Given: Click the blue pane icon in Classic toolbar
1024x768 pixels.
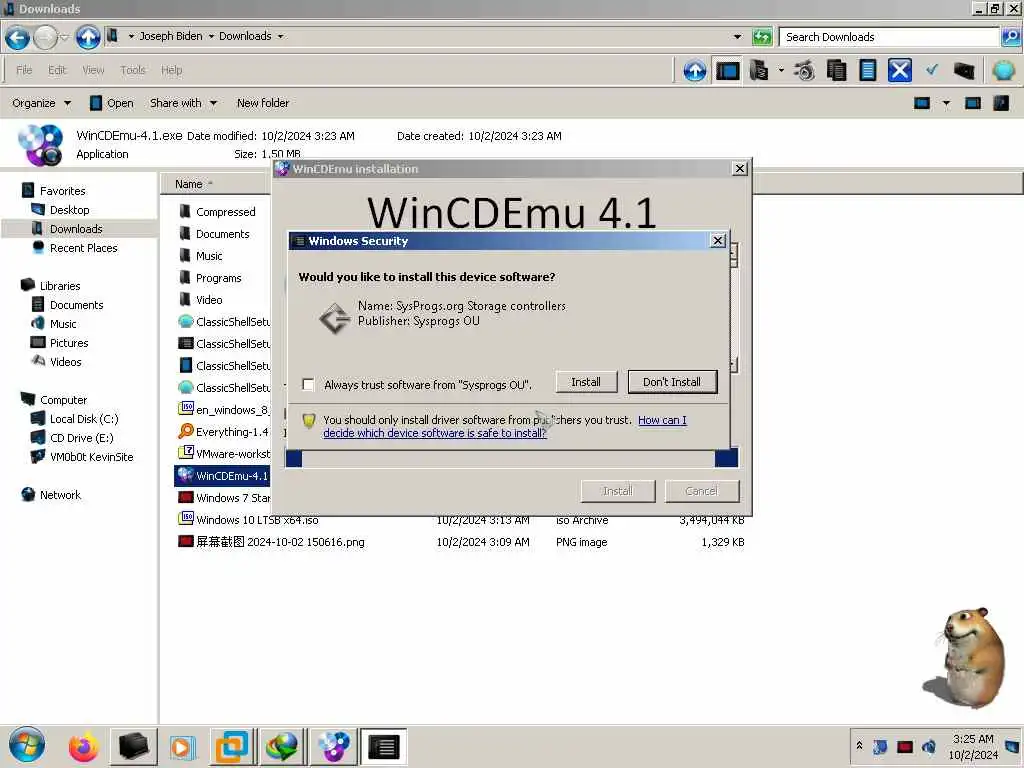Looking at the screenshot, I should [x=728, y=71].
